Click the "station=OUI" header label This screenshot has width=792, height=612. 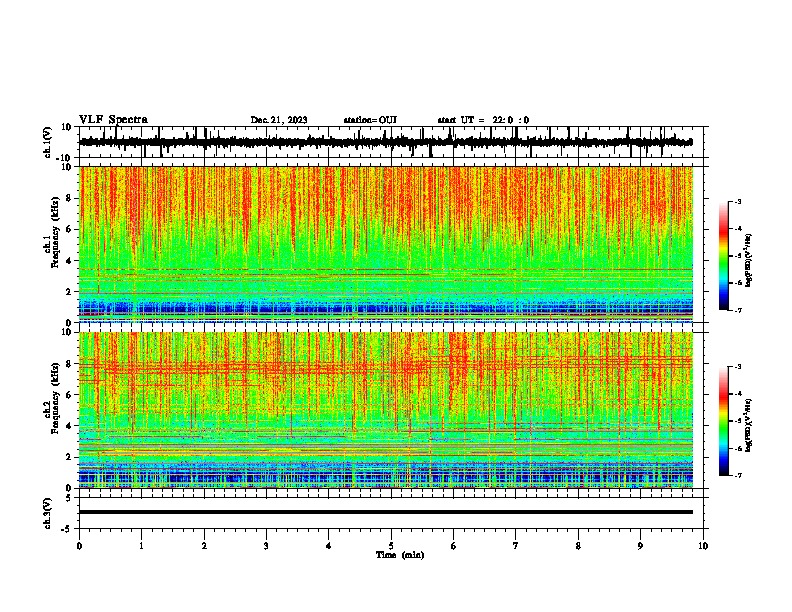tap(370, 120)
